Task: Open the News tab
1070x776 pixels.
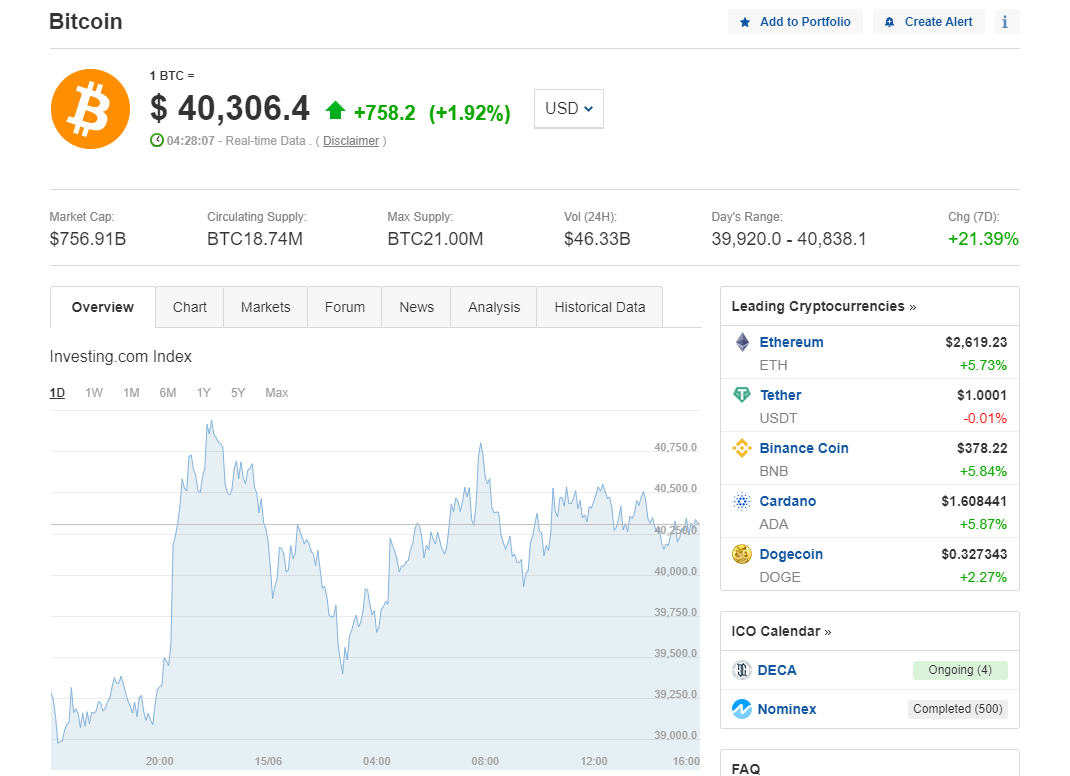Action: (x=416, y=307)
